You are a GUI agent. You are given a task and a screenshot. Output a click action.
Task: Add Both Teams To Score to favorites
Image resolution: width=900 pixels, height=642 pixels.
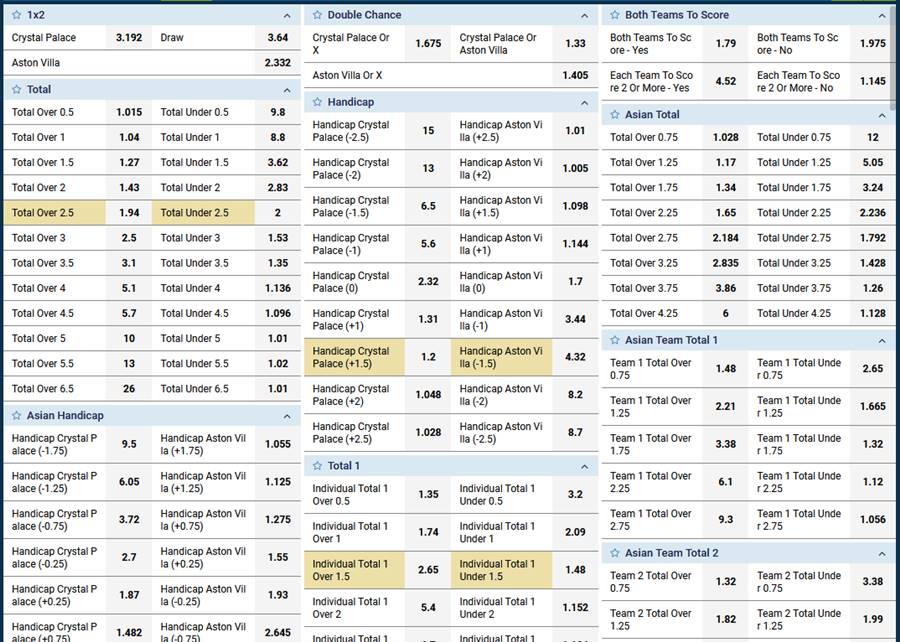point(614,15)
